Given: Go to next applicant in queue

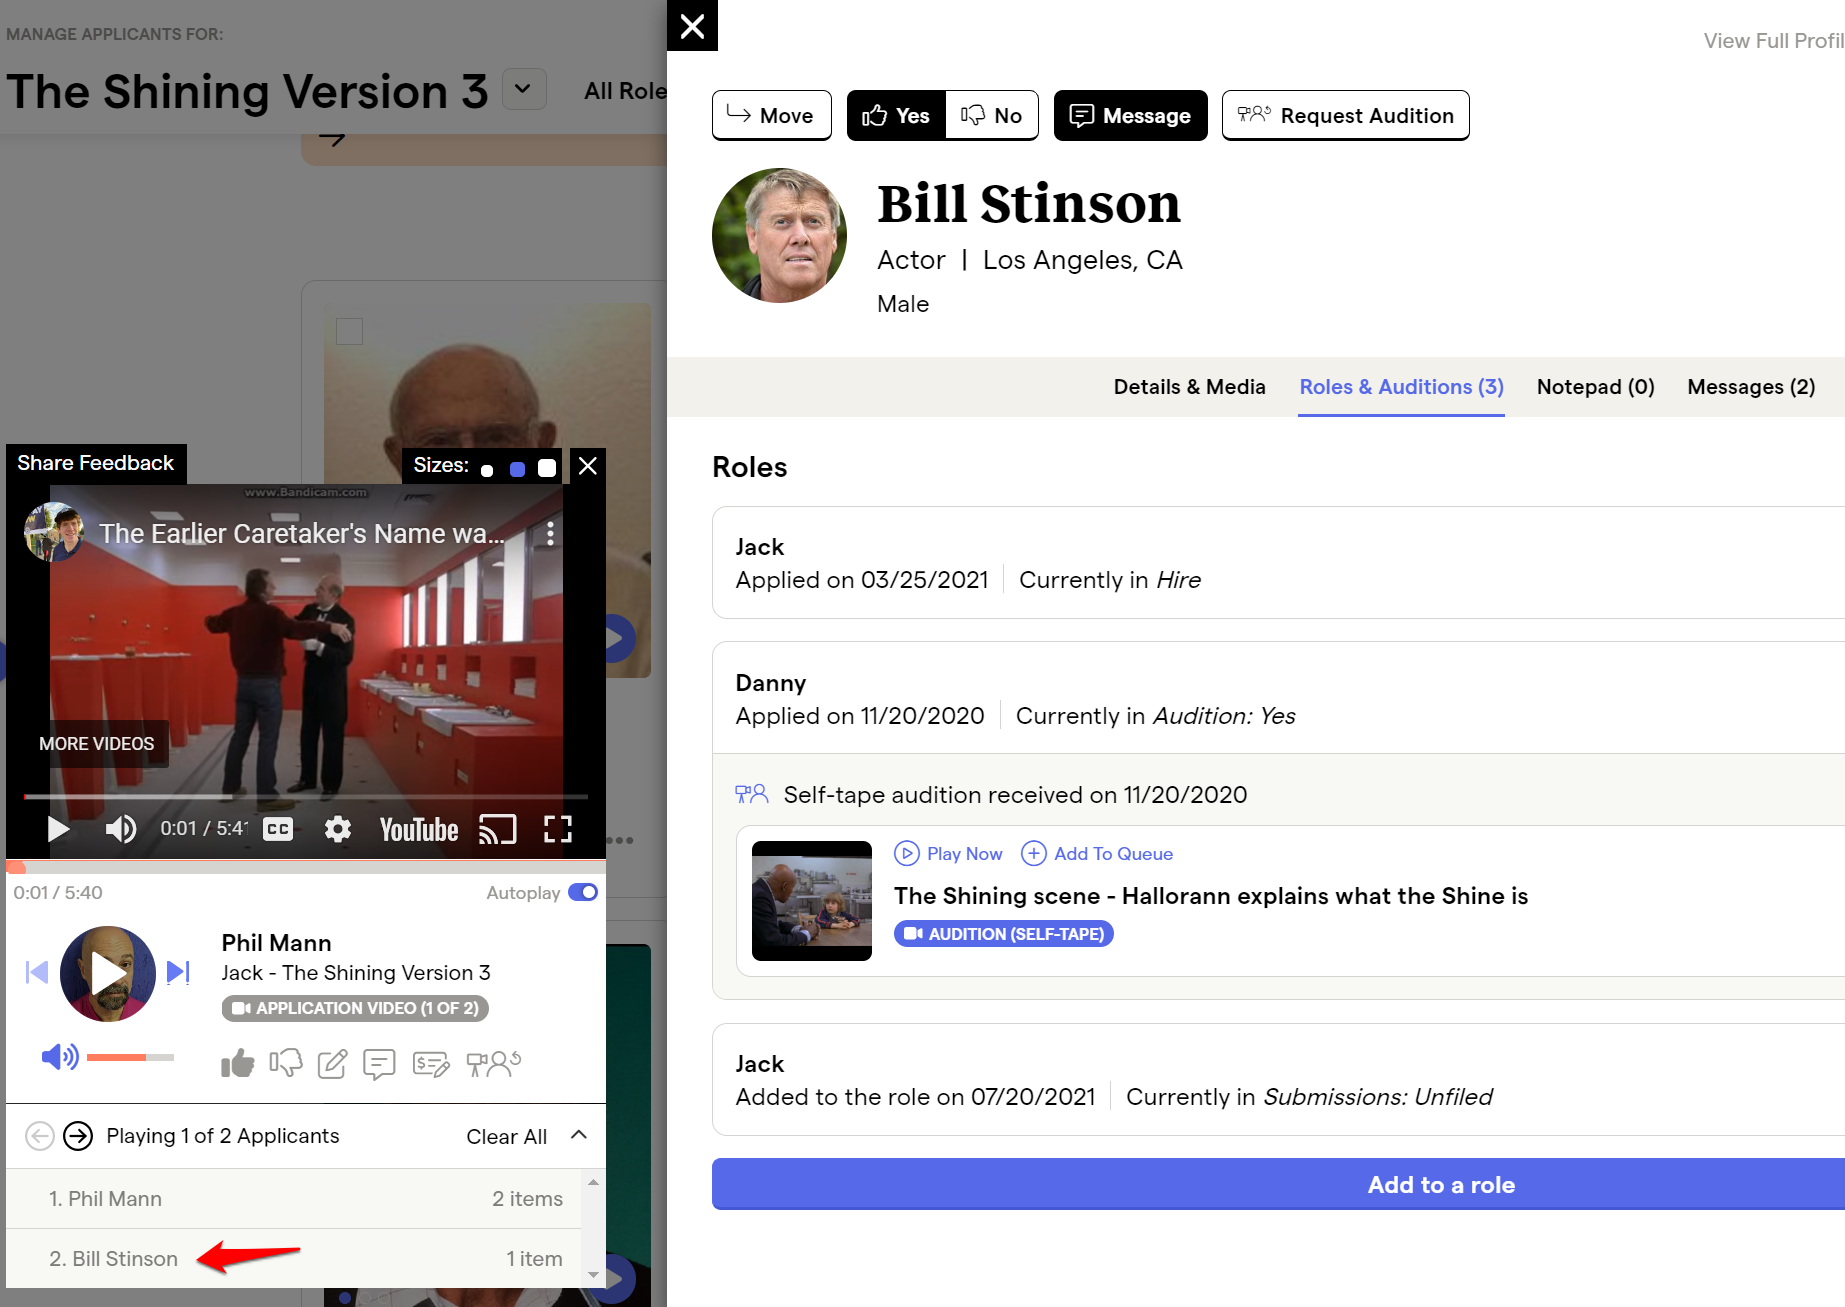Looking at the screenshot, I should tap(78, 1136).
